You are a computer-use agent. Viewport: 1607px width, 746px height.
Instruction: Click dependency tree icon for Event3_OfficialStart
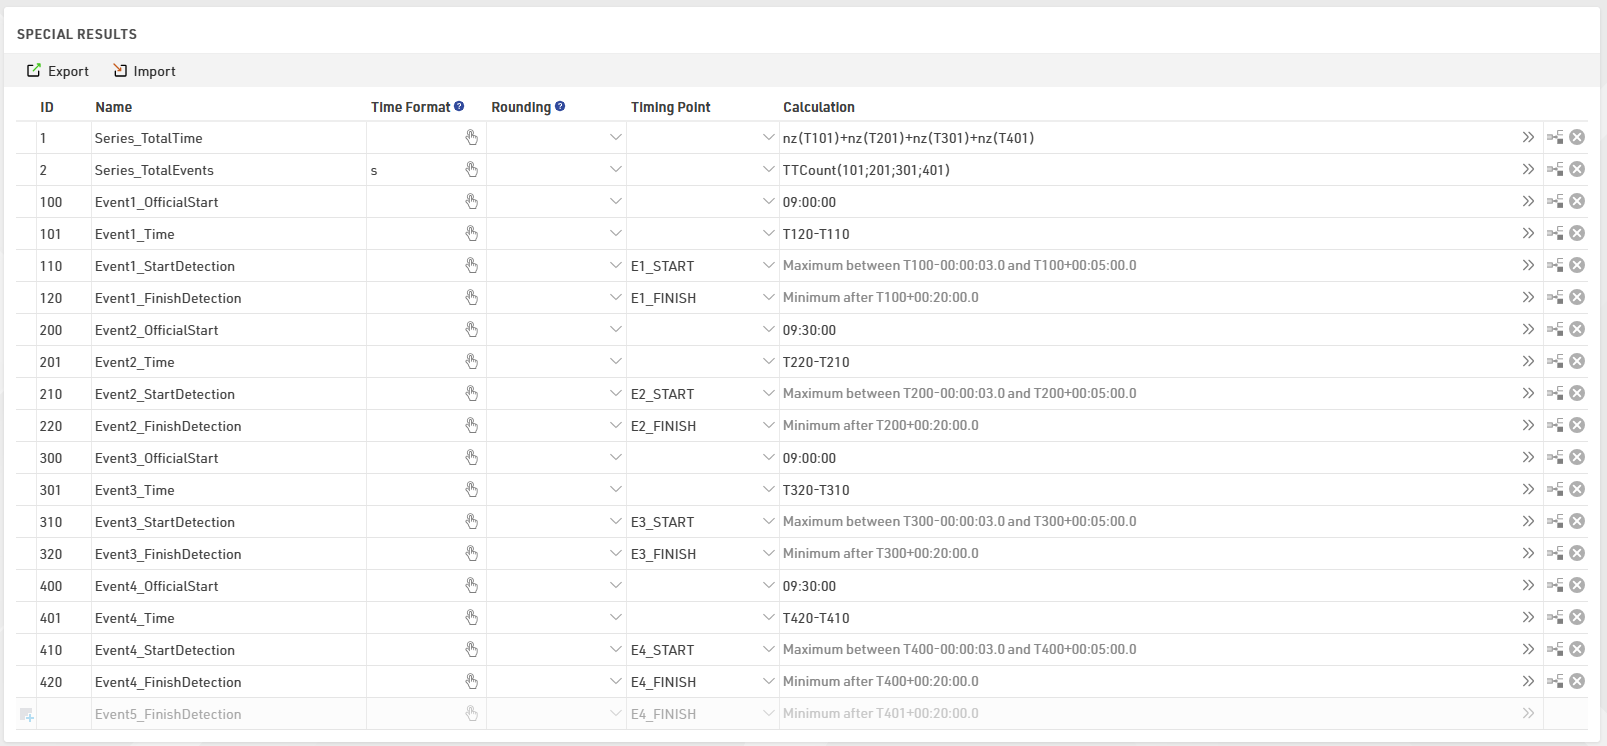point(1555,458)
